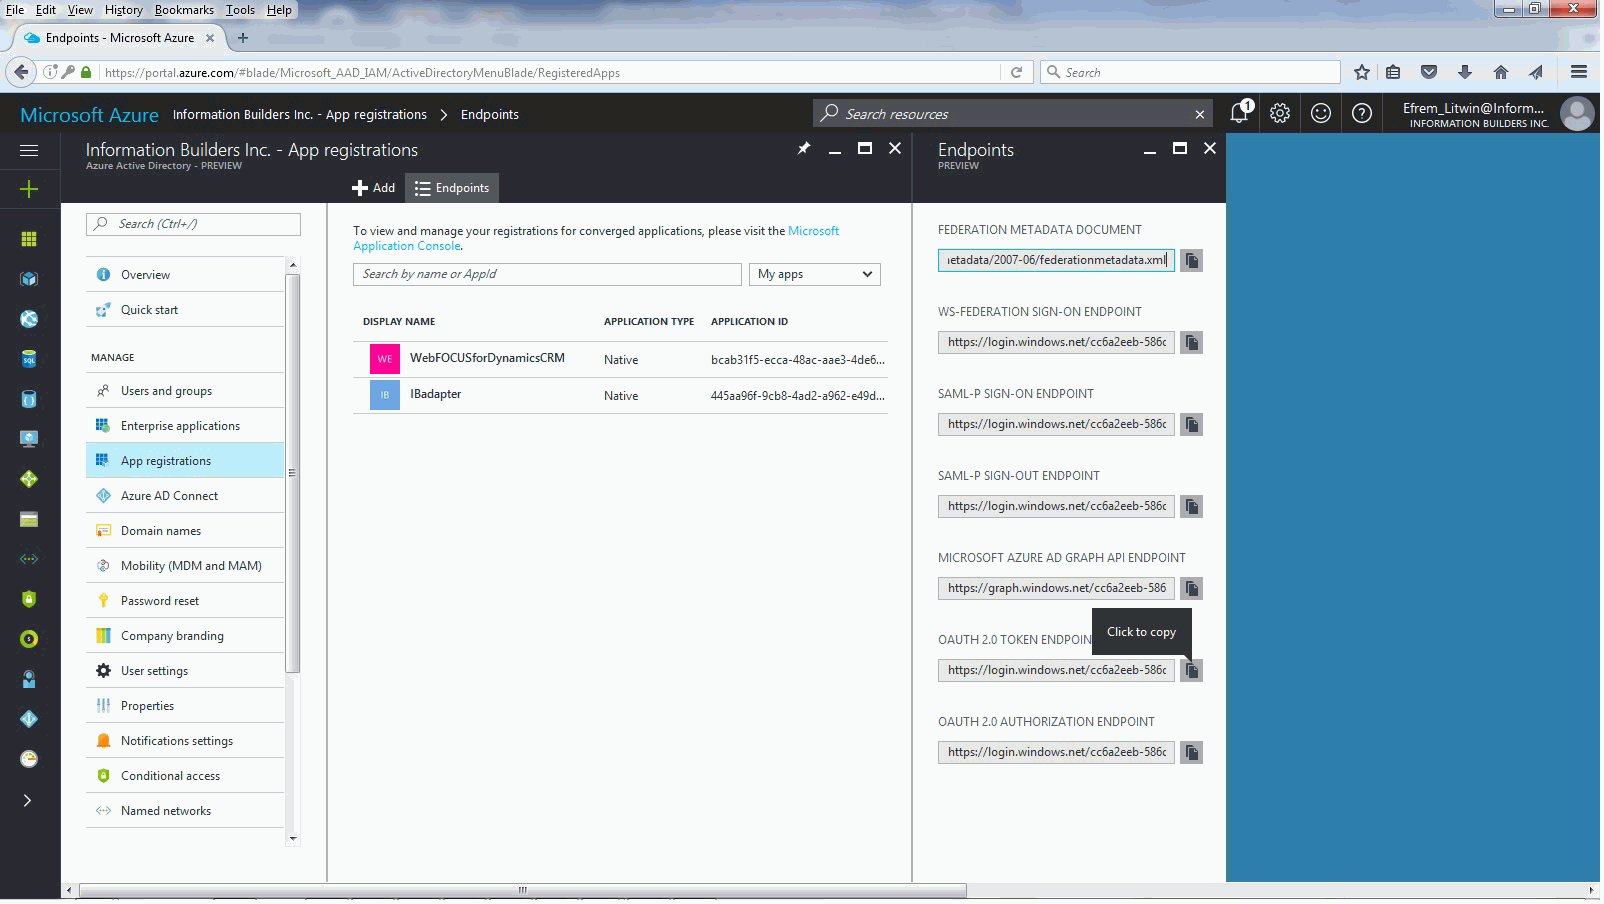Image resolution: width=1604 pixels, height=904 pixels.
Task: Click the Firefox URL address bar
Action: click(550, 72)
